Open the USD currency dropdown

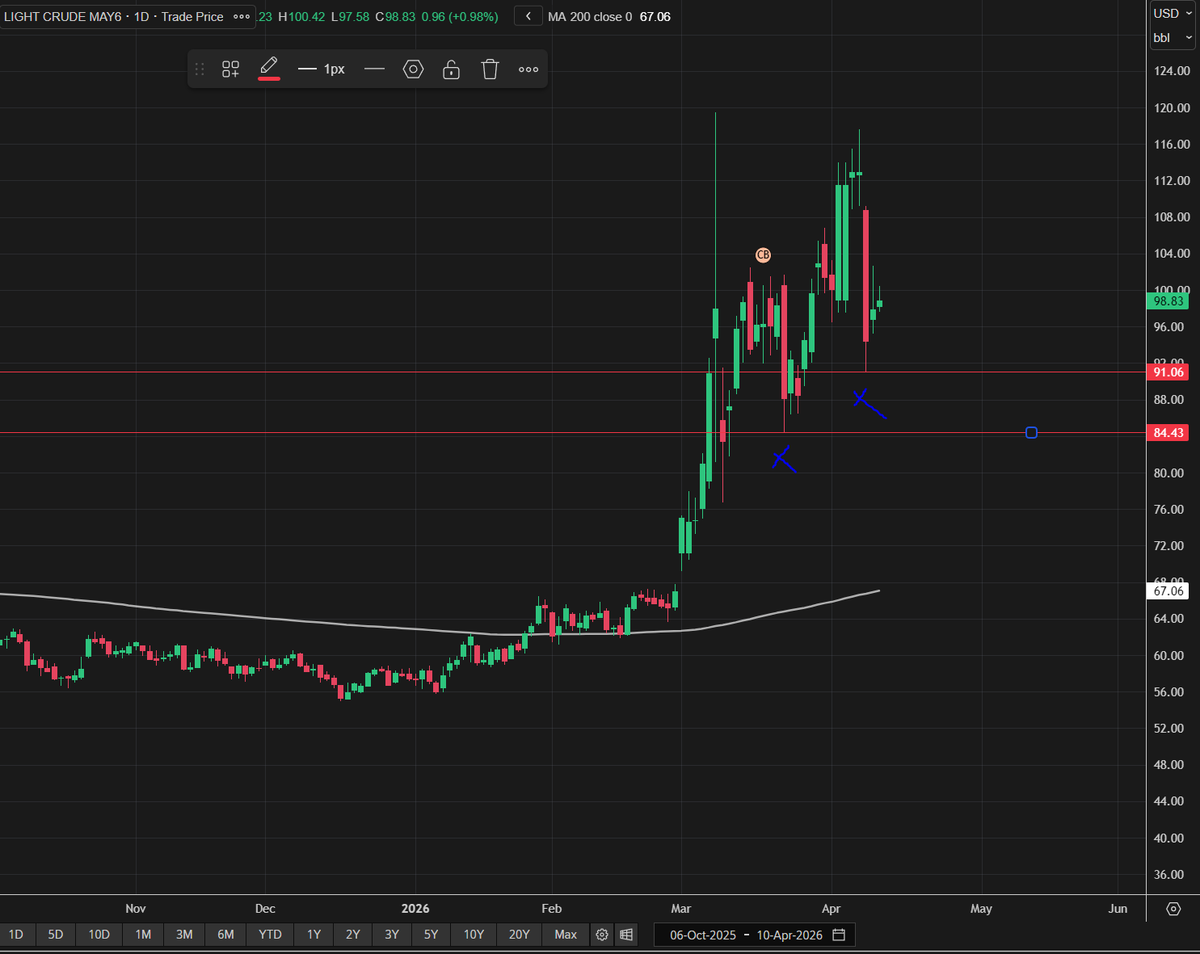click(x=1172, y=13)
